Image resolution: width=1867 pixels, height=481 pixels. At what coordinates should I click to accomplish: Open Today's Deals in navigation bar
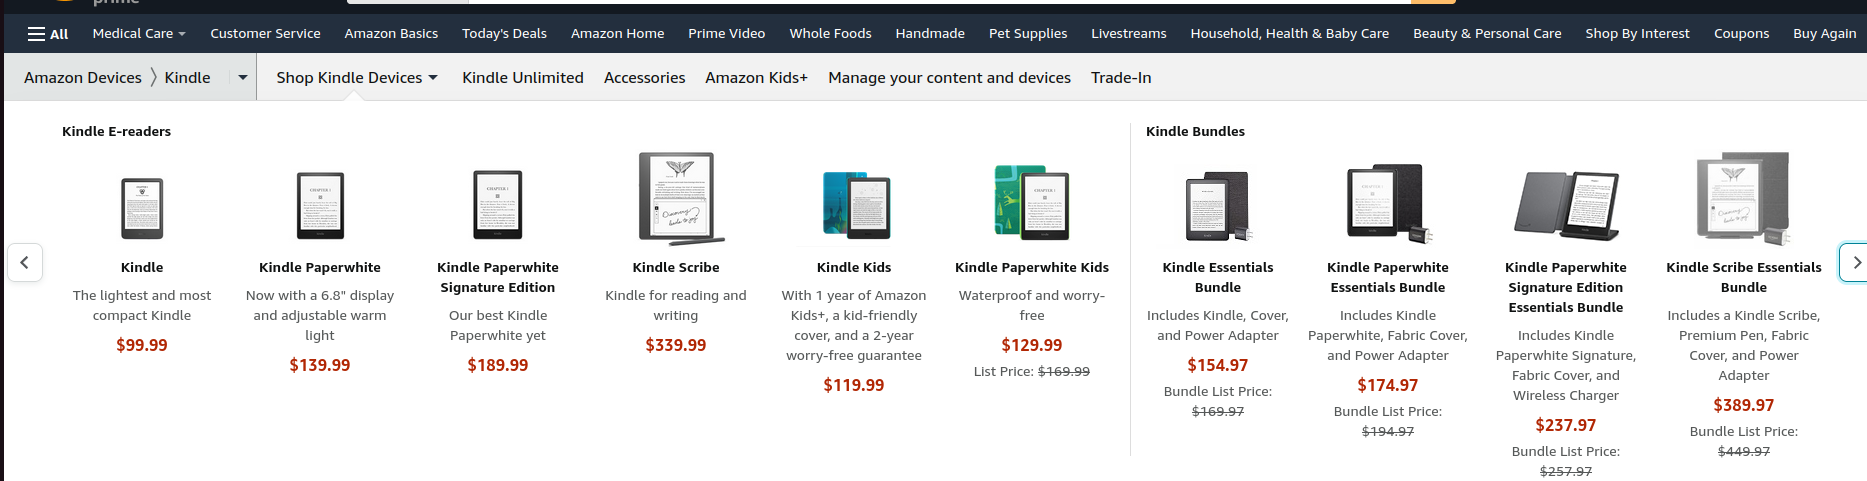click(504, 34)
